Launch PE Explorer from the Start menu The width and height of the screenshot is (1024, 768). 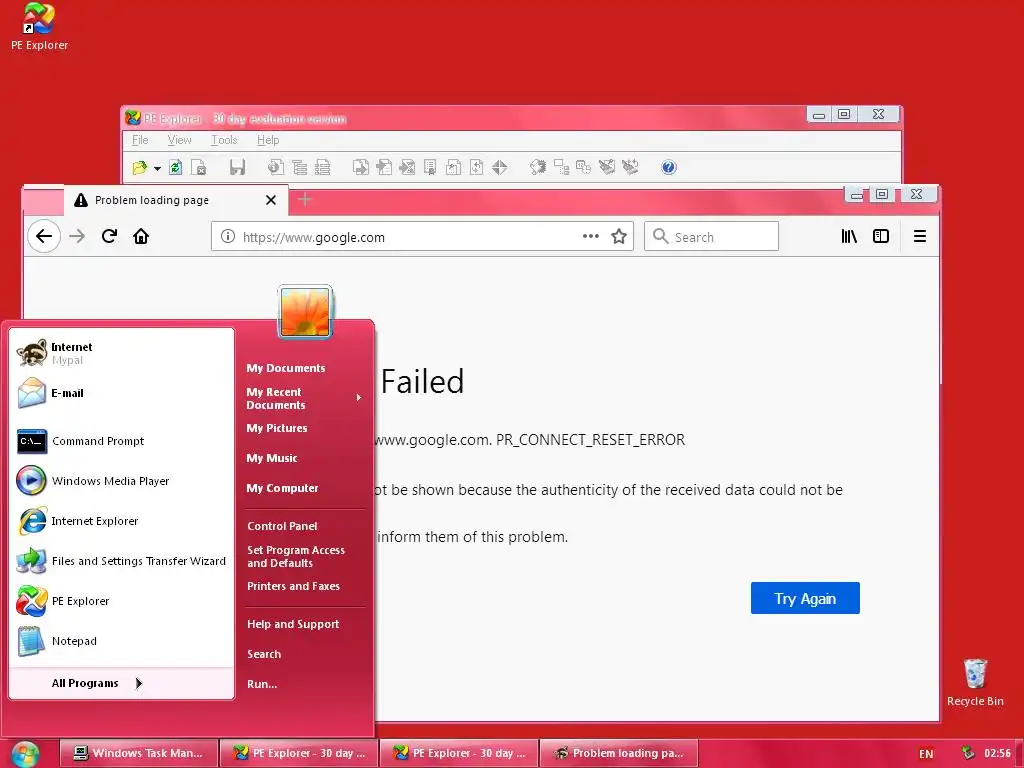(122, 601)
